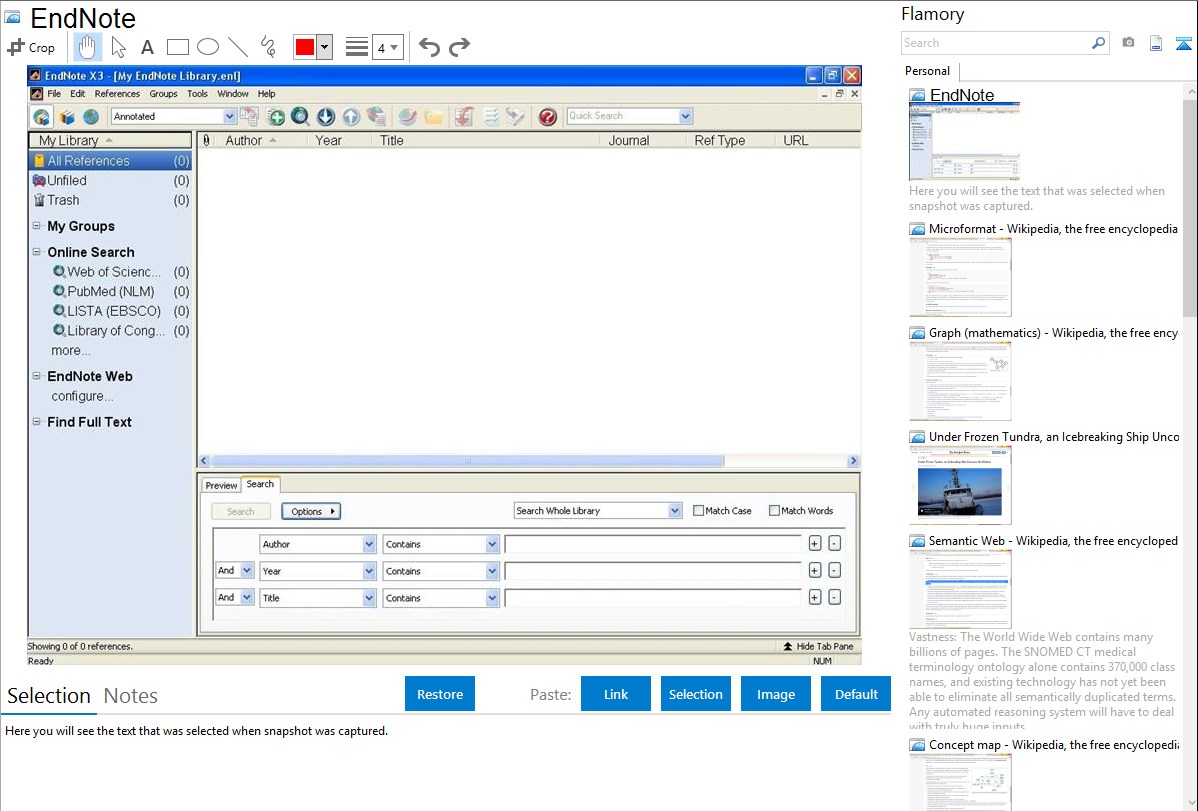This screenshot has height=811, width=1198.
Task: Select the straight line tool
Action: pos(238,47)
